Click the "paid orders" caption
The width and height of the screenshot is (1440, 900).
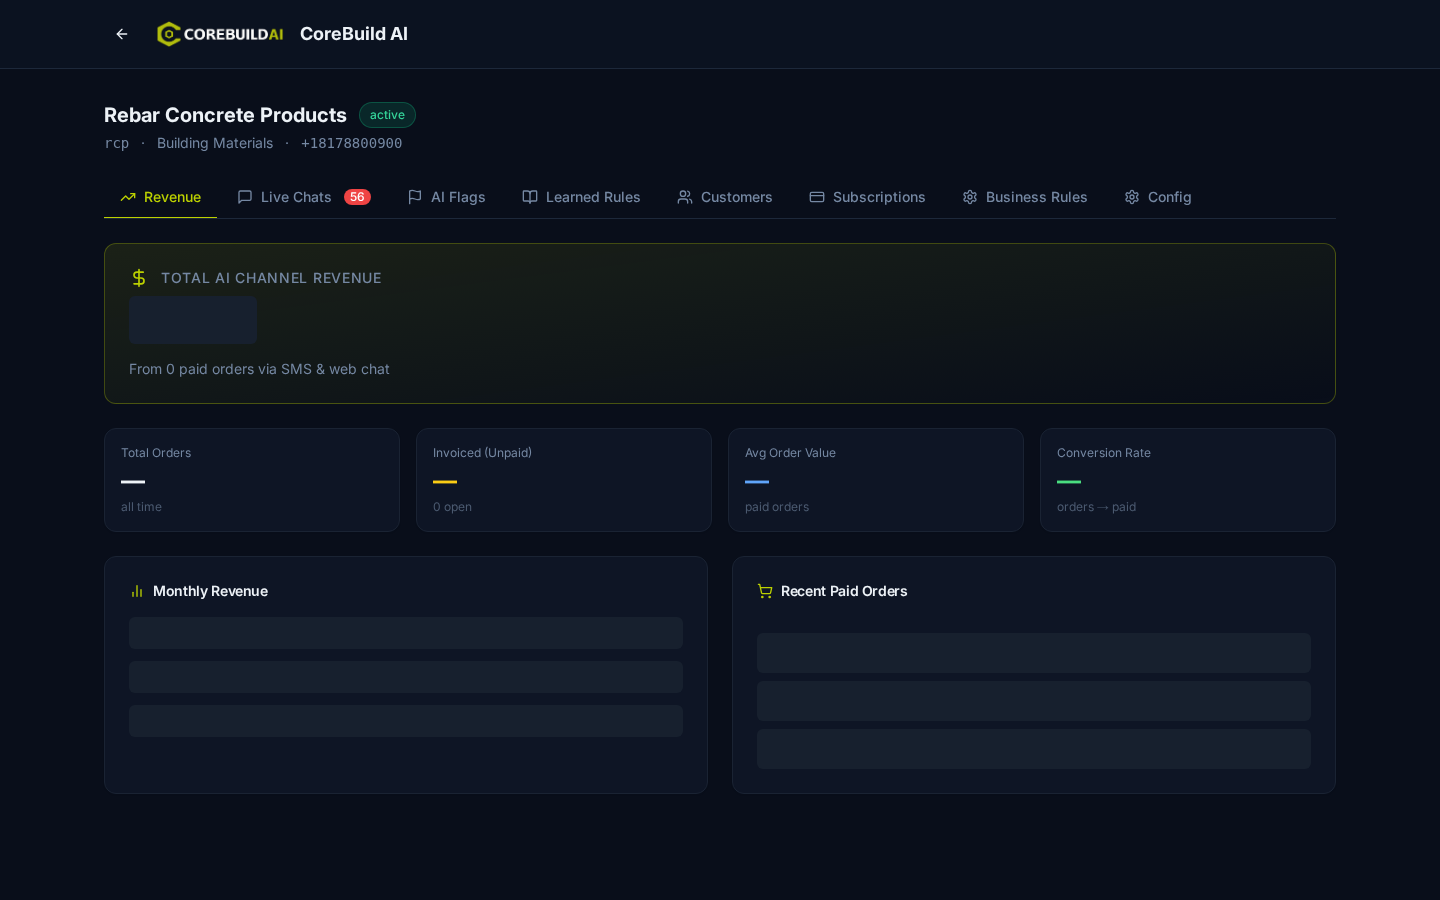tap(777, 507)
